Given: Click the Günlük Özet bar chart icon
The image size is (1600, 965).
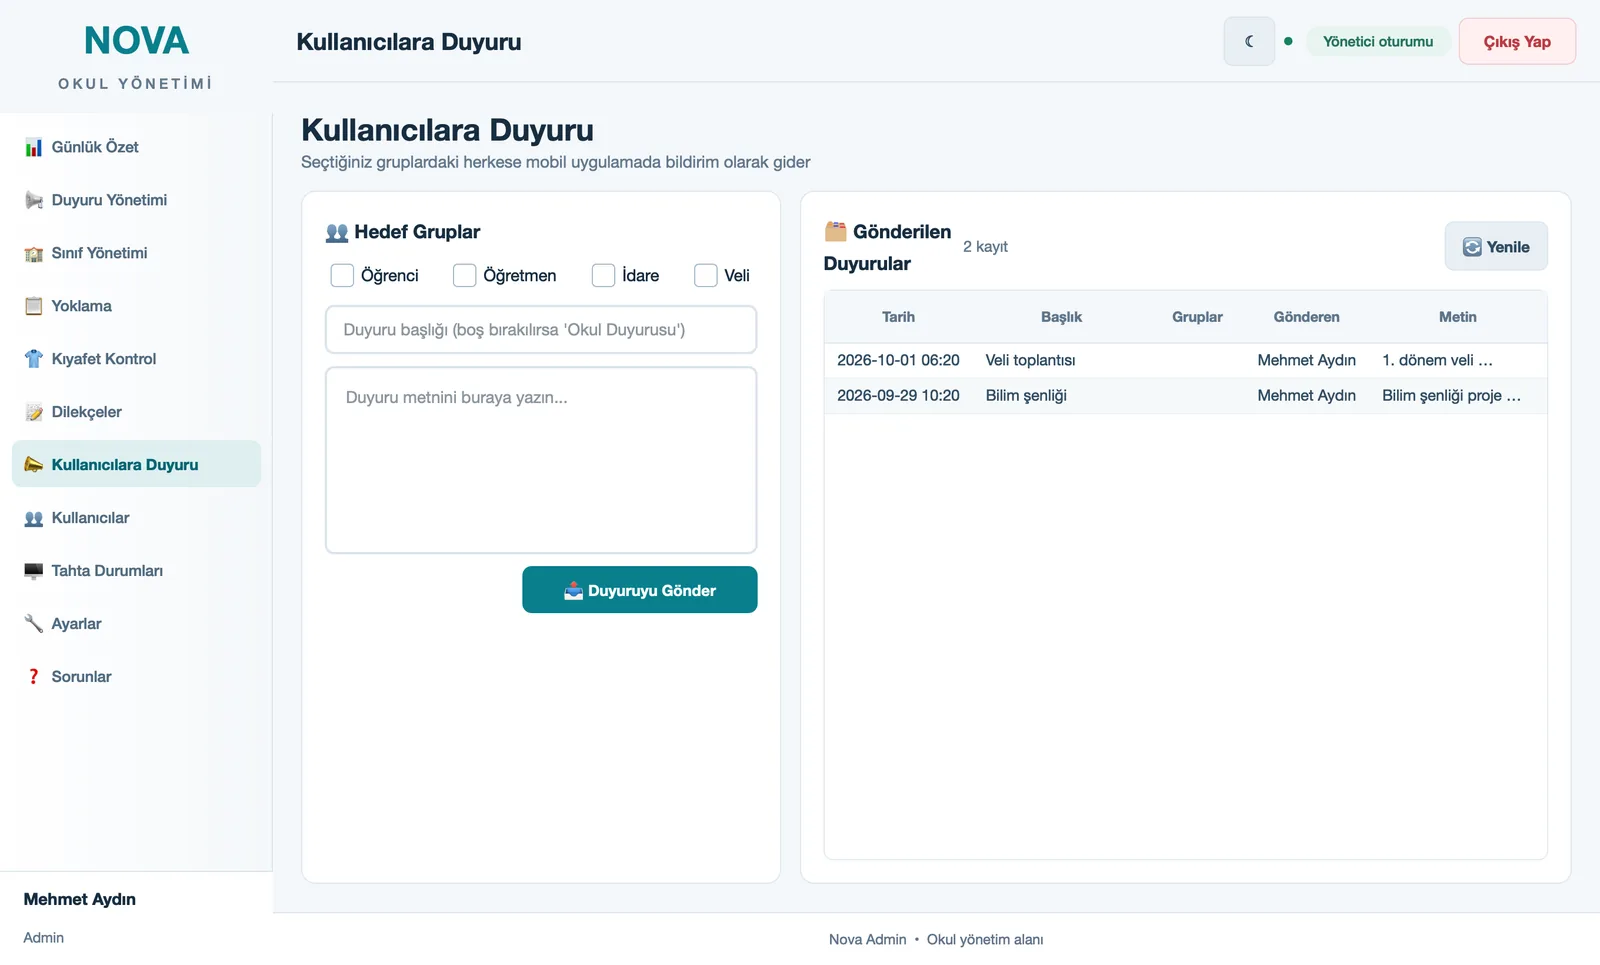Looking at the screenshot, I should pos(34,147).
